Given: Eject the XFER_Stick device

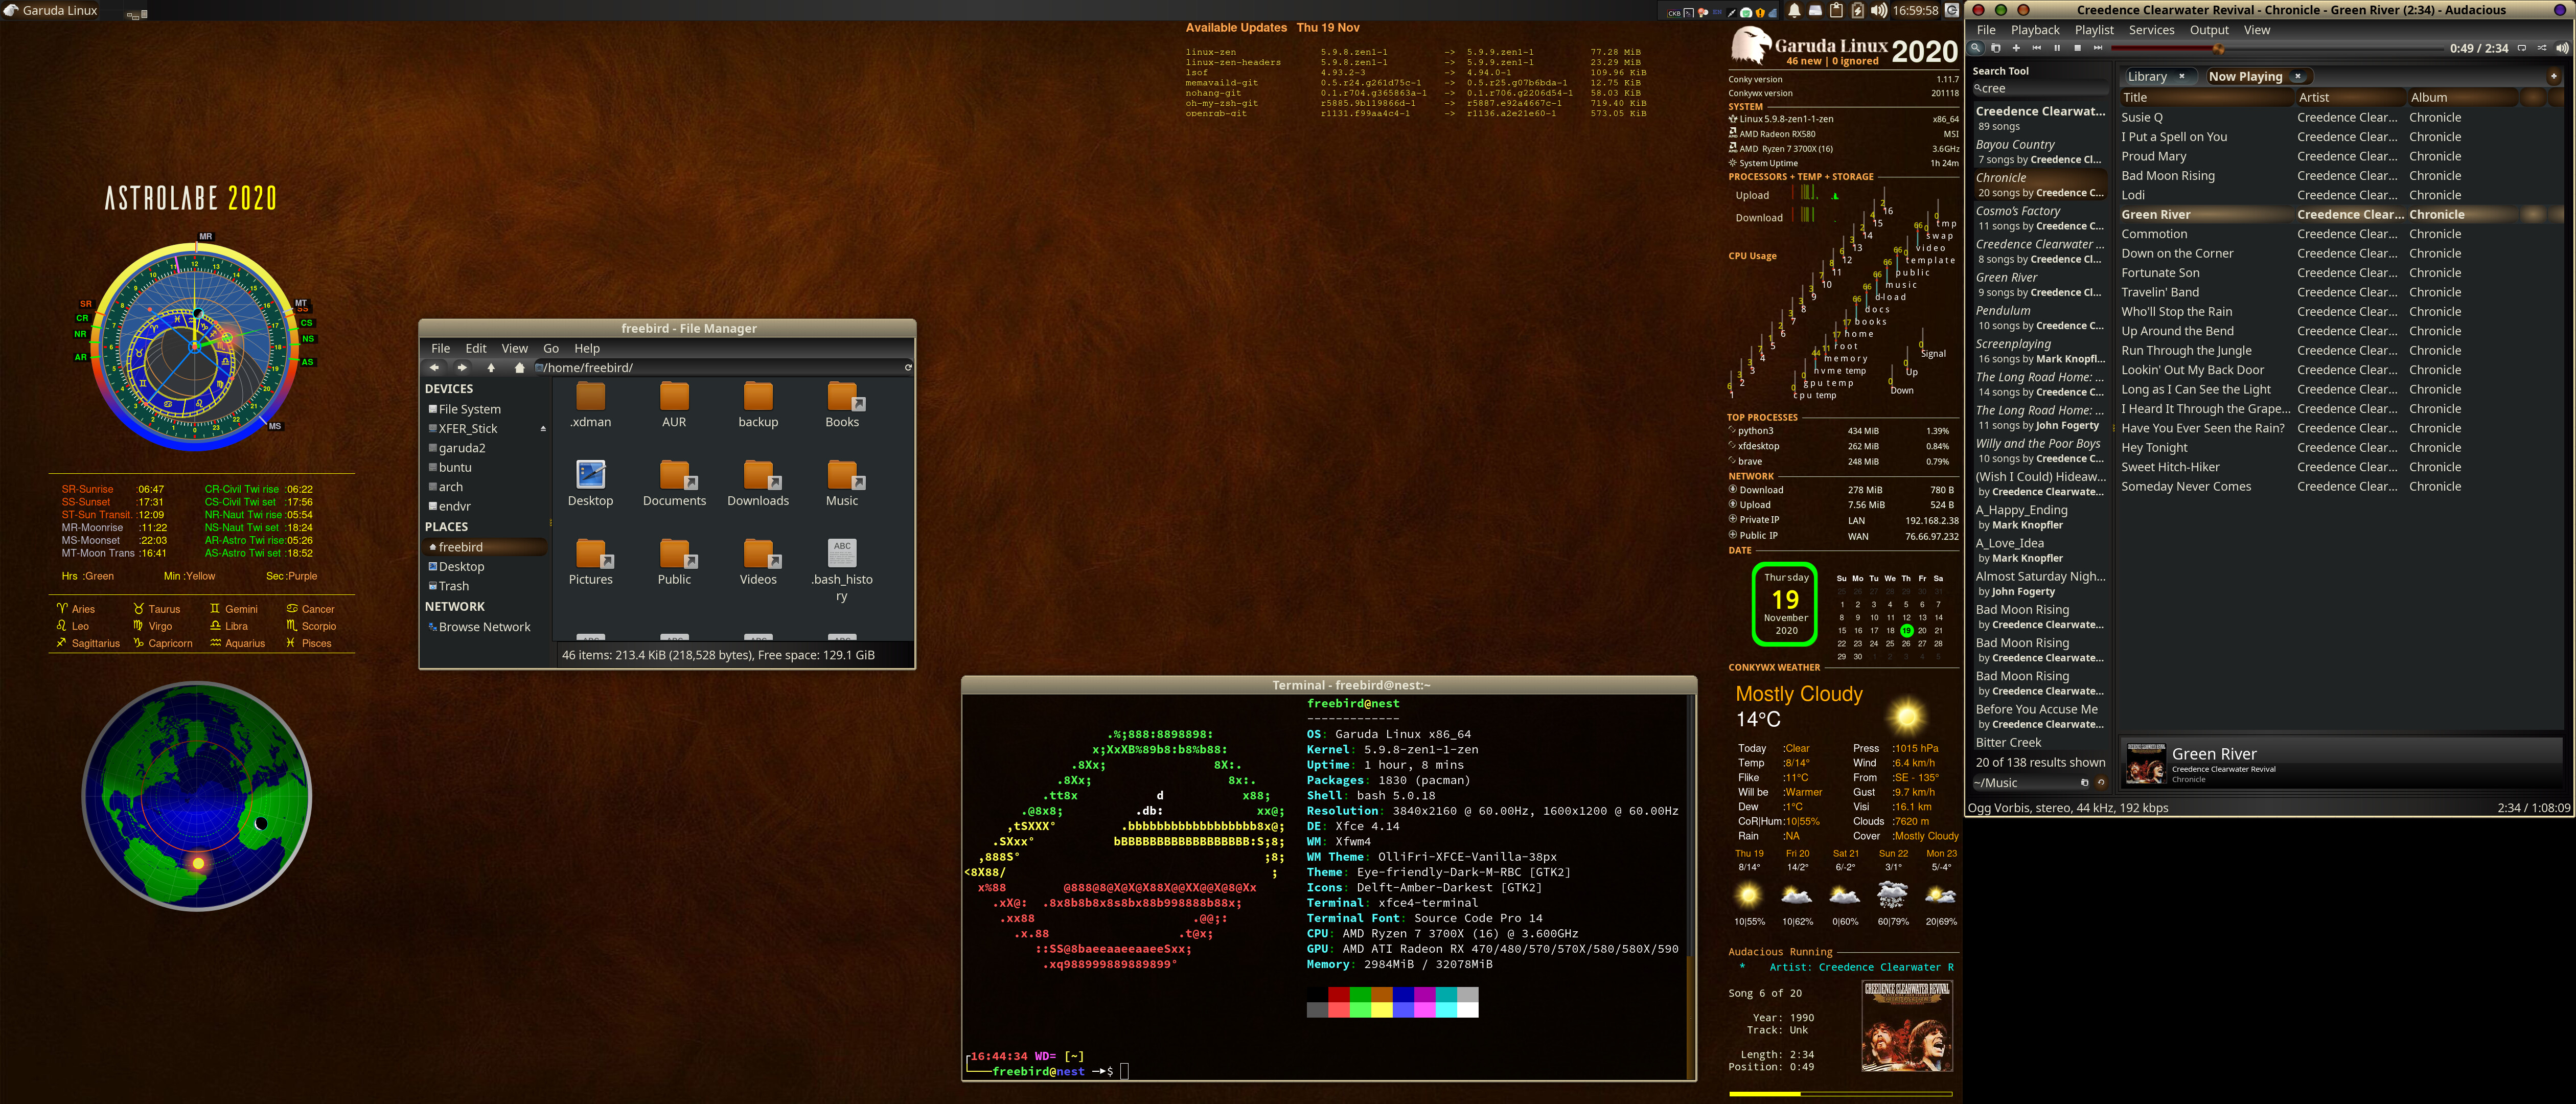Looking at the screenshot, I should pos(543,429).
